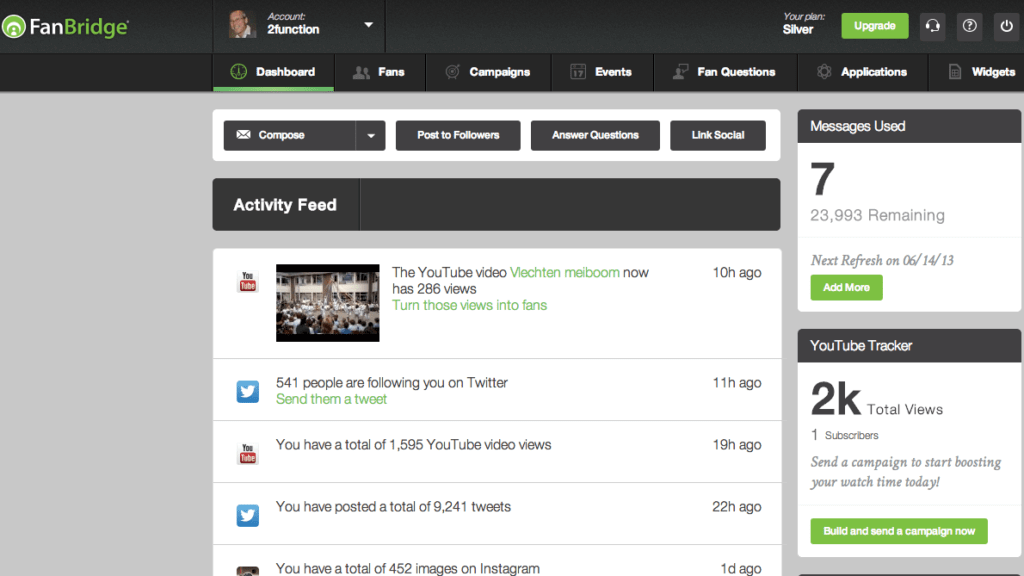Open the Widgets tab
Screen dimensions: 1024x576
pos(976,72)
